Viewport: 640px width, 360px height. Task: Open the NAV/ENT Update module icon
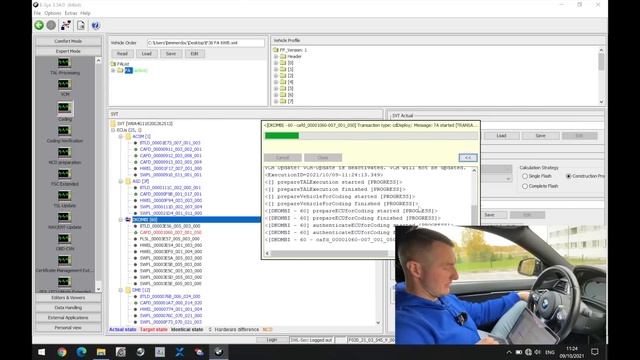(x=64, y=217)
